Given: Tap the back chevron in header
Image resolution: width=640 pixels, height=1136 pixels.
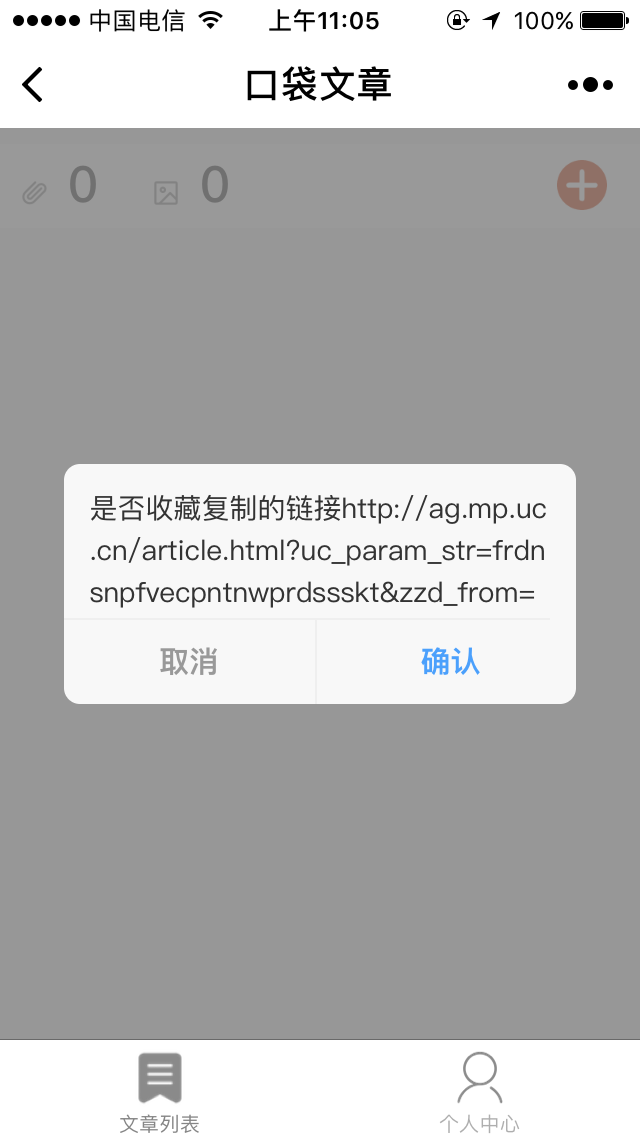Looking at the screenshot, I should point(33,85).
